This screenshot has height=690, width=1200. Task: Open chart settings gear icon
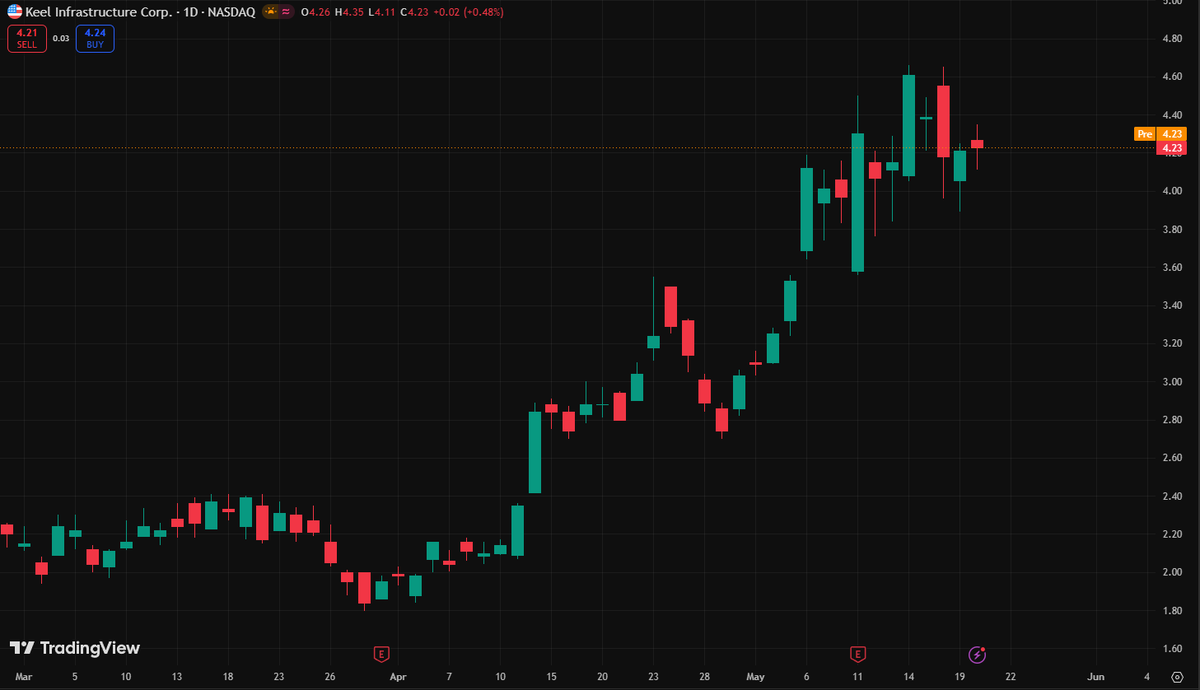point(1177,677)
